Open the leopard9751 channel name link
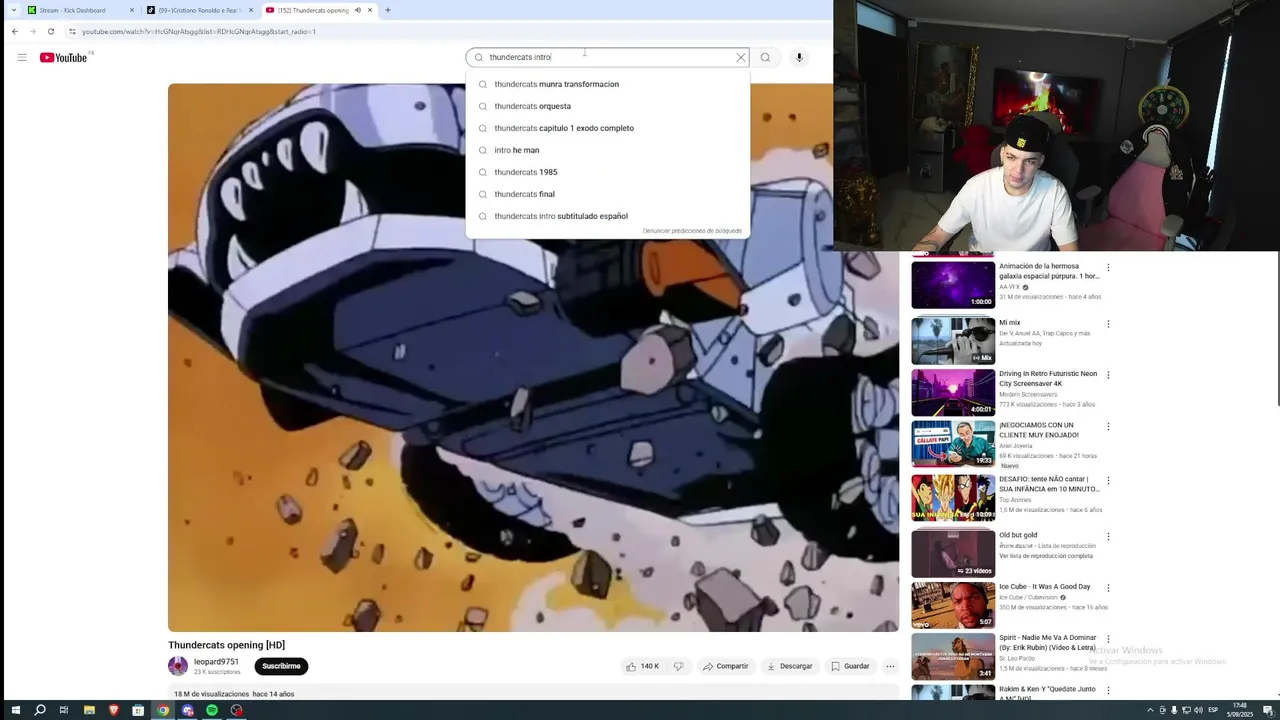 point(216,662)
